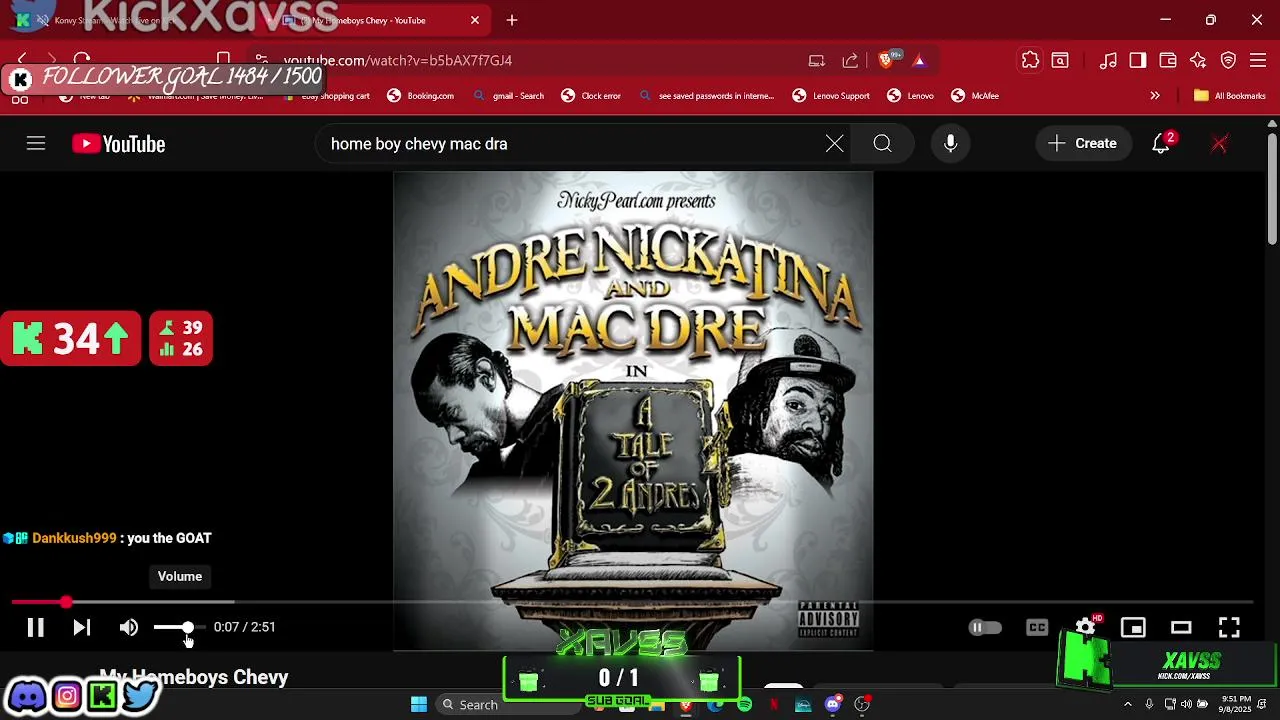Open YouTube notifications bell
Screen dimensions: 1280x720
[x=1162, y=143]
